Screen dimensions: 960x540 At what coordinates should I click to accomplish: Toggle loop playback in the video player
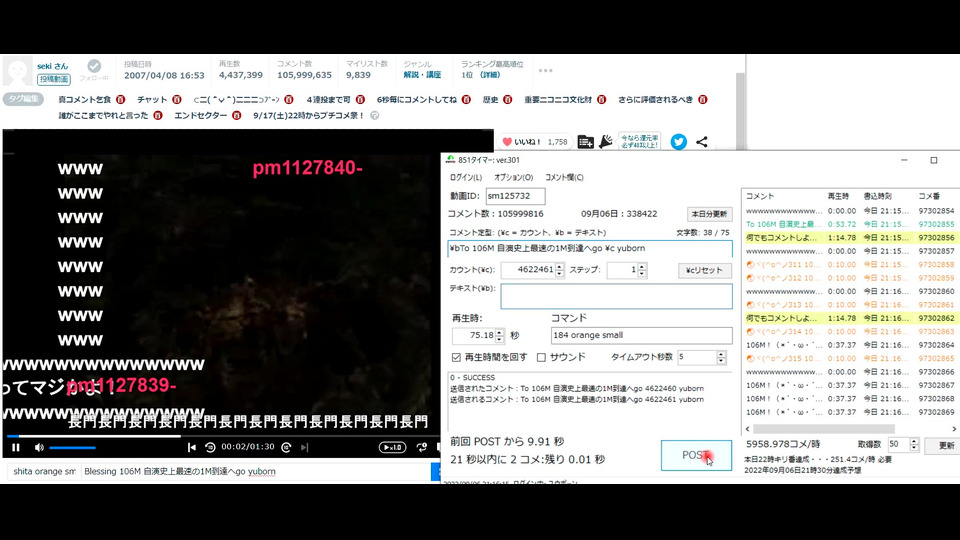(422, 447)
